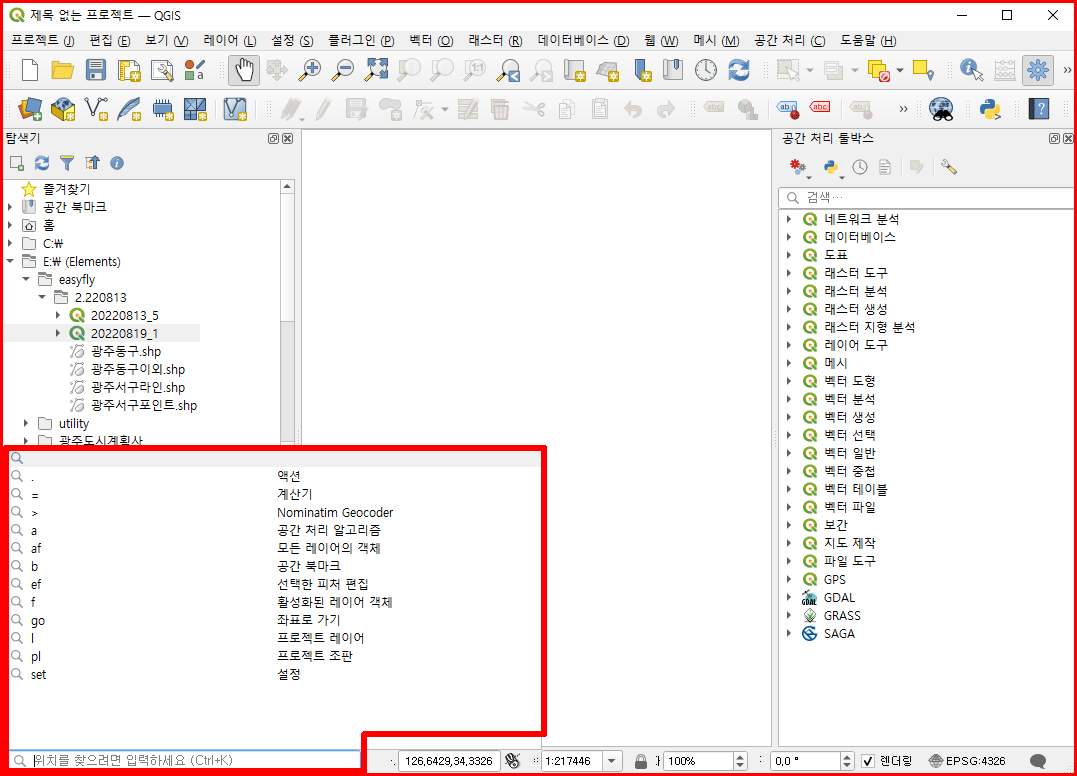The width and height of the screenshot is (1077, 776).
Task: Open the 래스터 menu
Action: click(x=495, y=41)
